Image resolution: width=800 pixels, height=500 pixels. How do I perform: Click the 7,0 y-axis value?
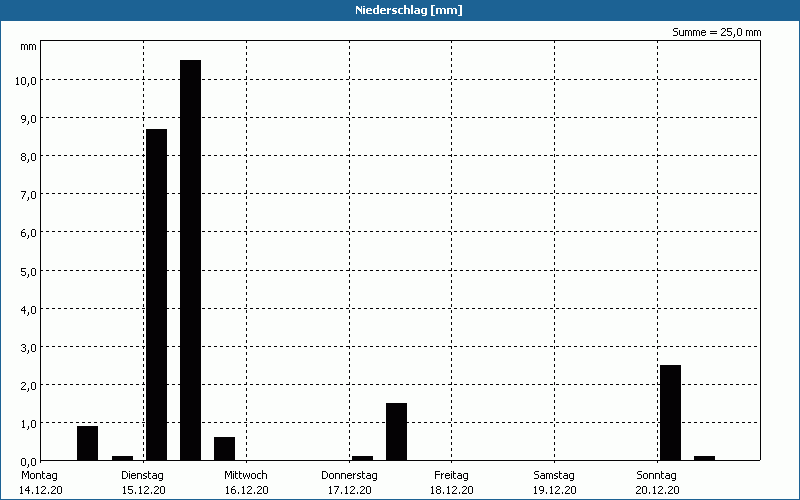28,194
